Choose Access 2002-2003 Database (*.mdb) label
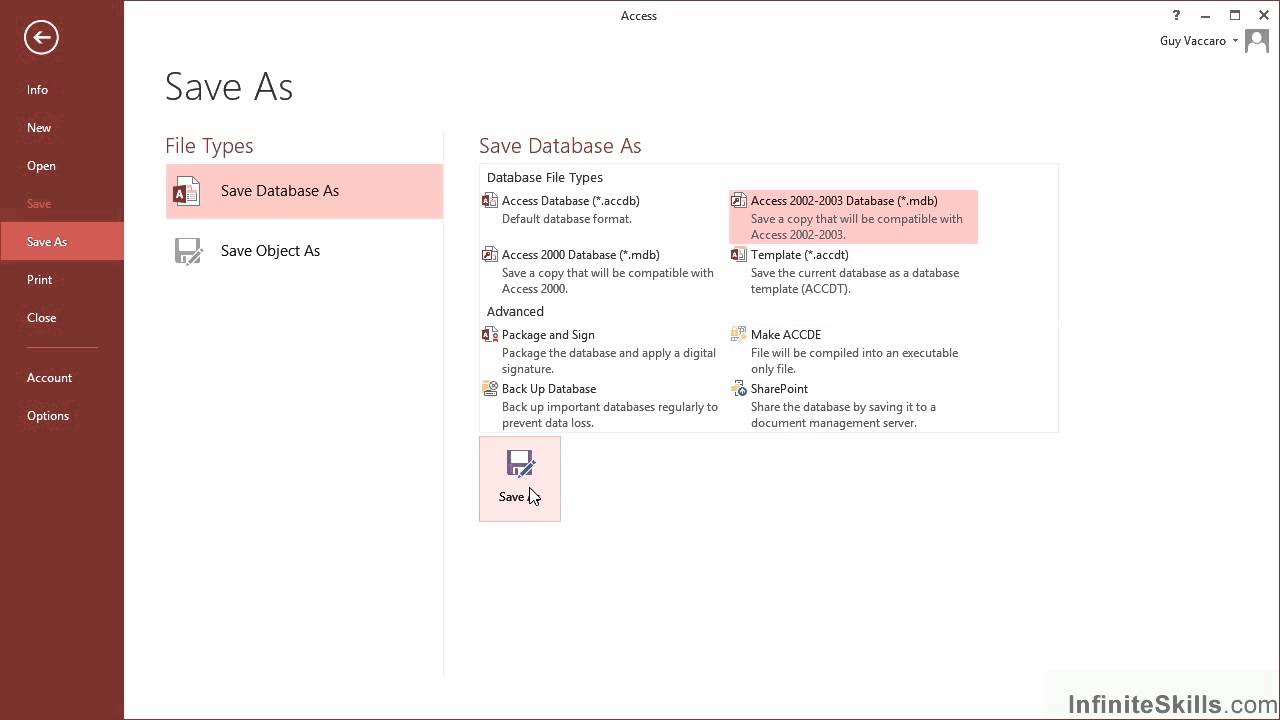This screenshot has width=1280, height=720. tap(844, 201)
